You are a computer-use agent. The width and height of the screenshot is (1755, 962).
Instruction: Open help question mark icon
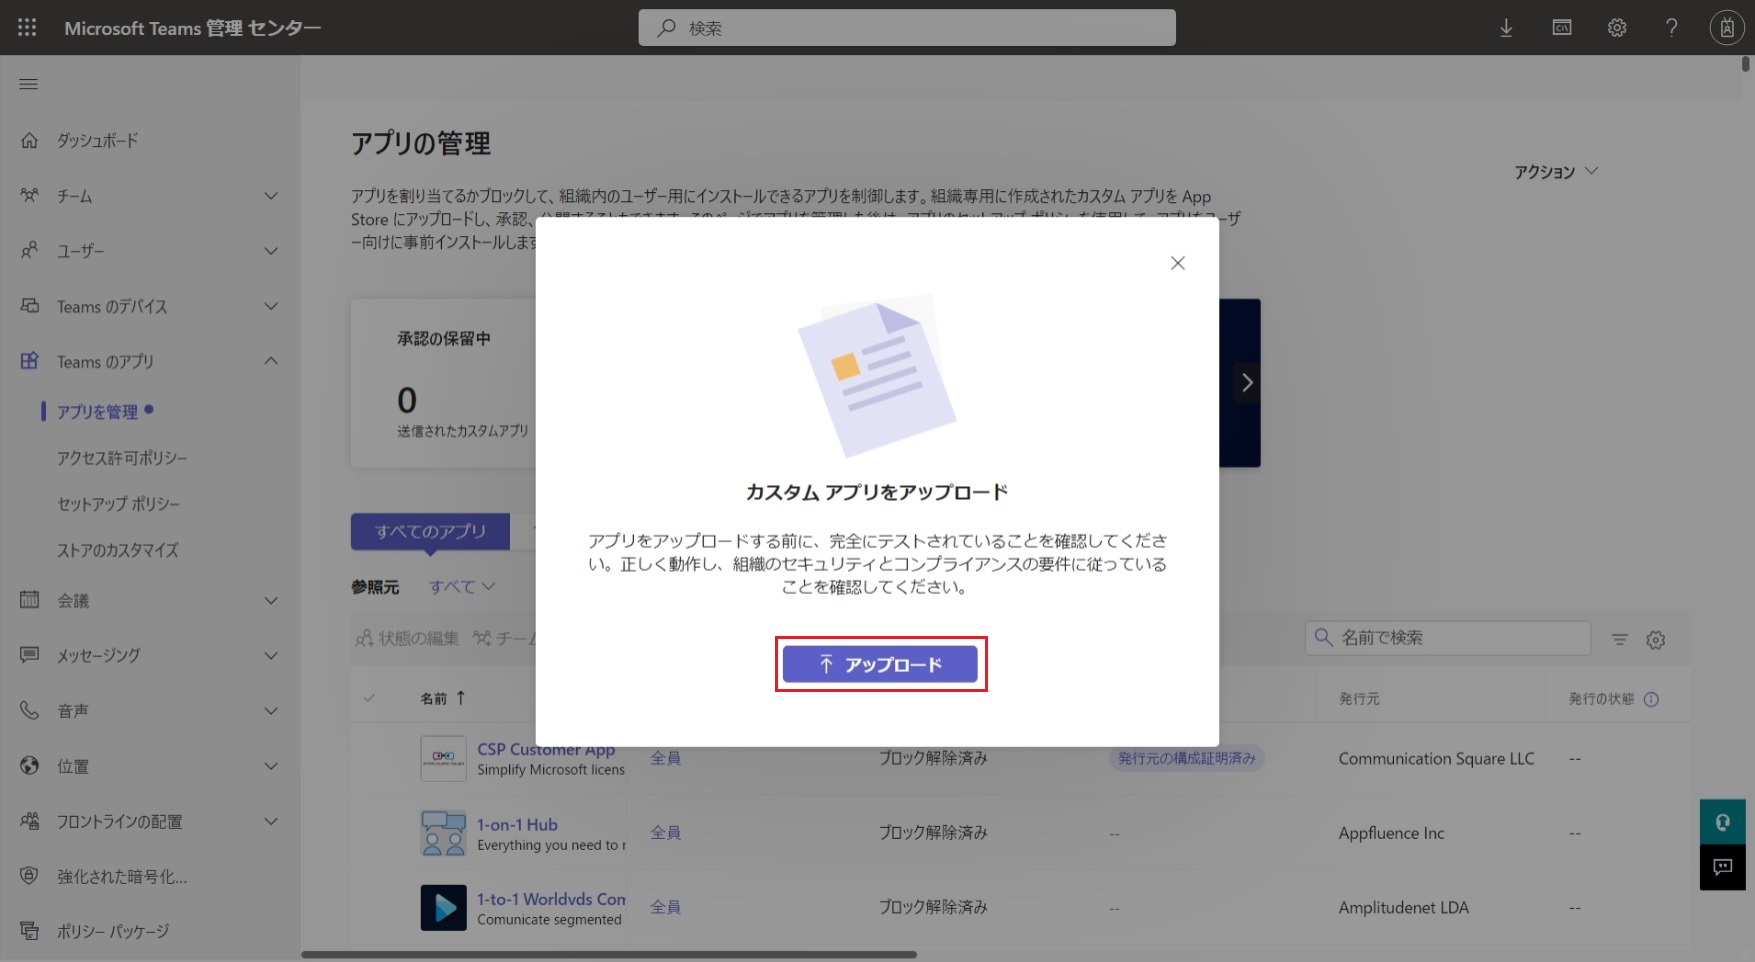[x=1671, y=28]
